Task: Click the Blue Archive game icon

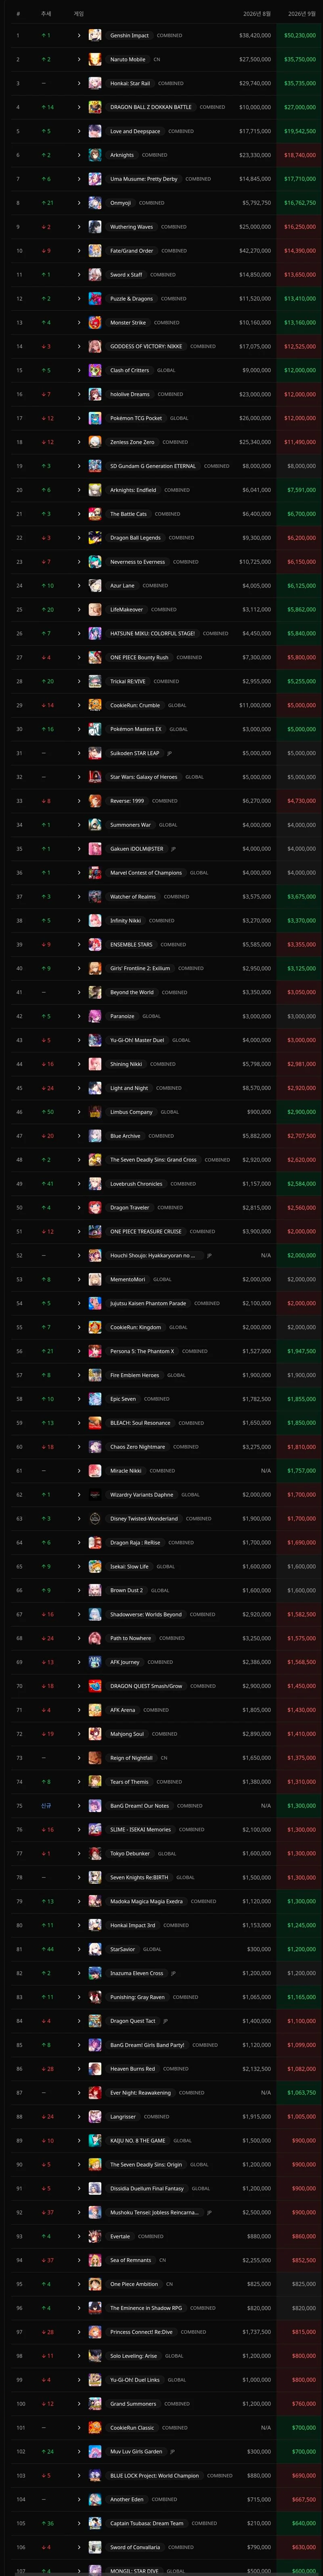Action: coord(95,1136)
